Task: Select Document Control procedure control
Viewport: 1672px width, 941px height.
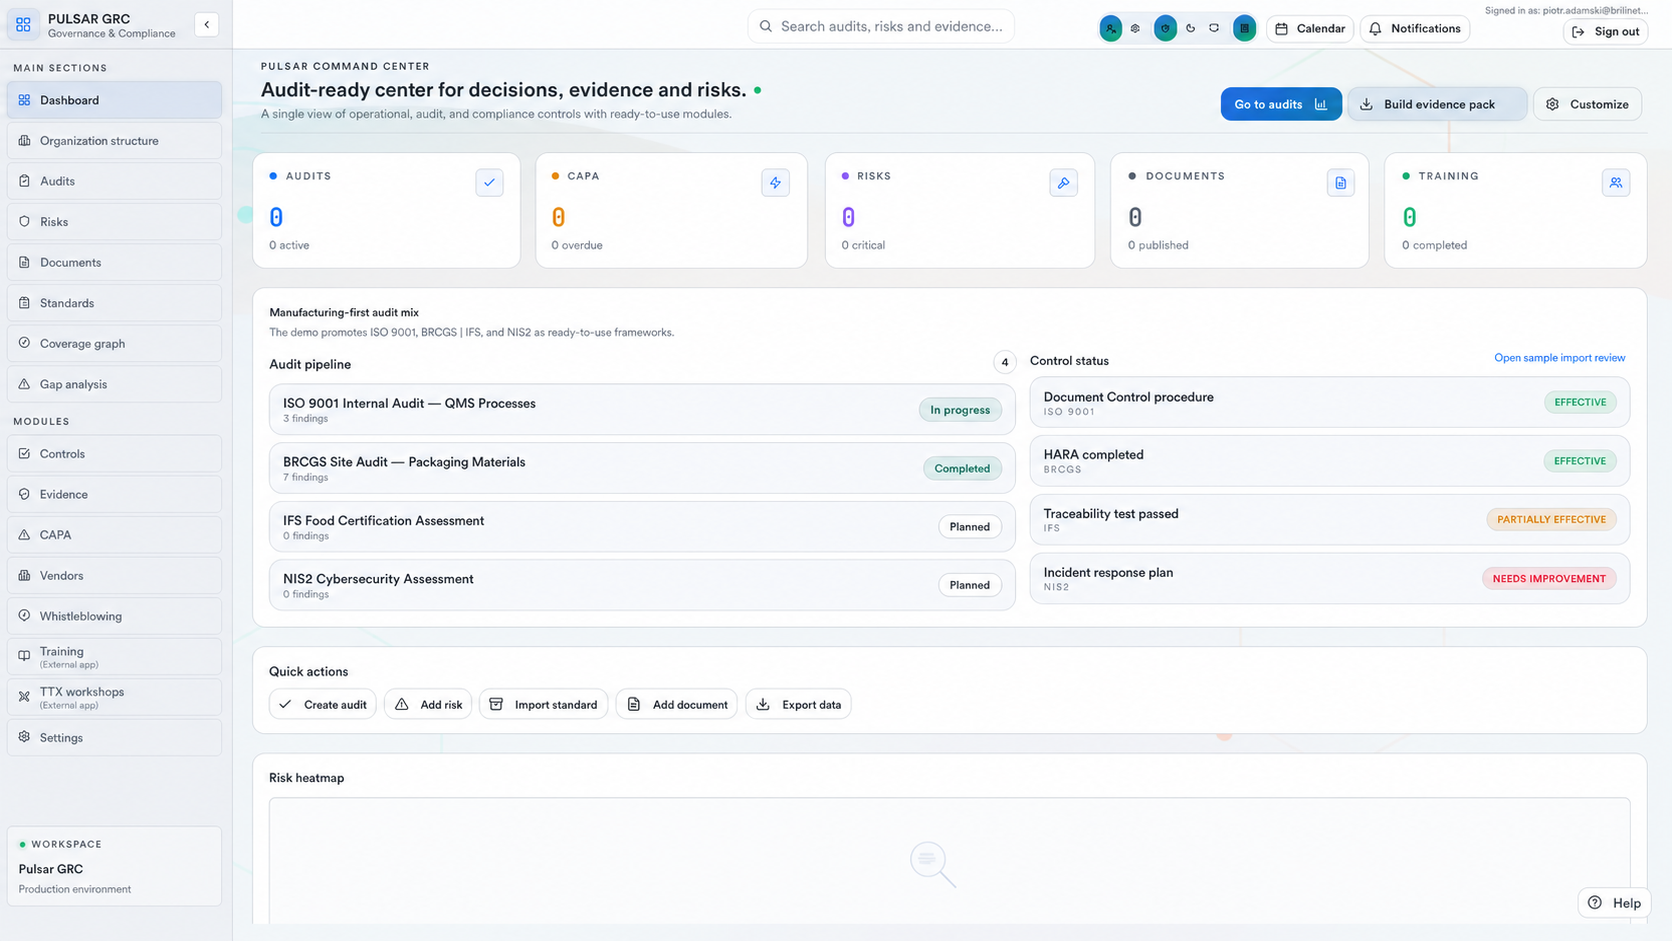Action: pos(1330,403)
